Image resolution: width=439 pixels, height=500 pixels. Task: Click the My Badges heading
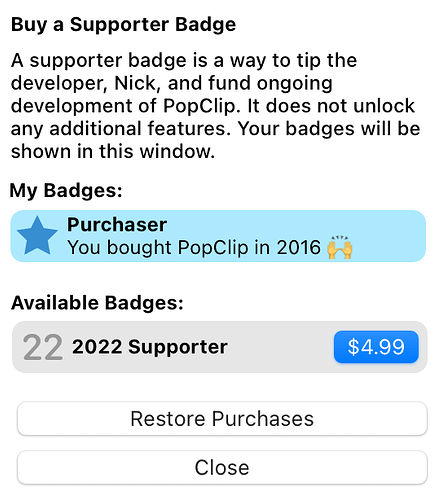[66, 190]
